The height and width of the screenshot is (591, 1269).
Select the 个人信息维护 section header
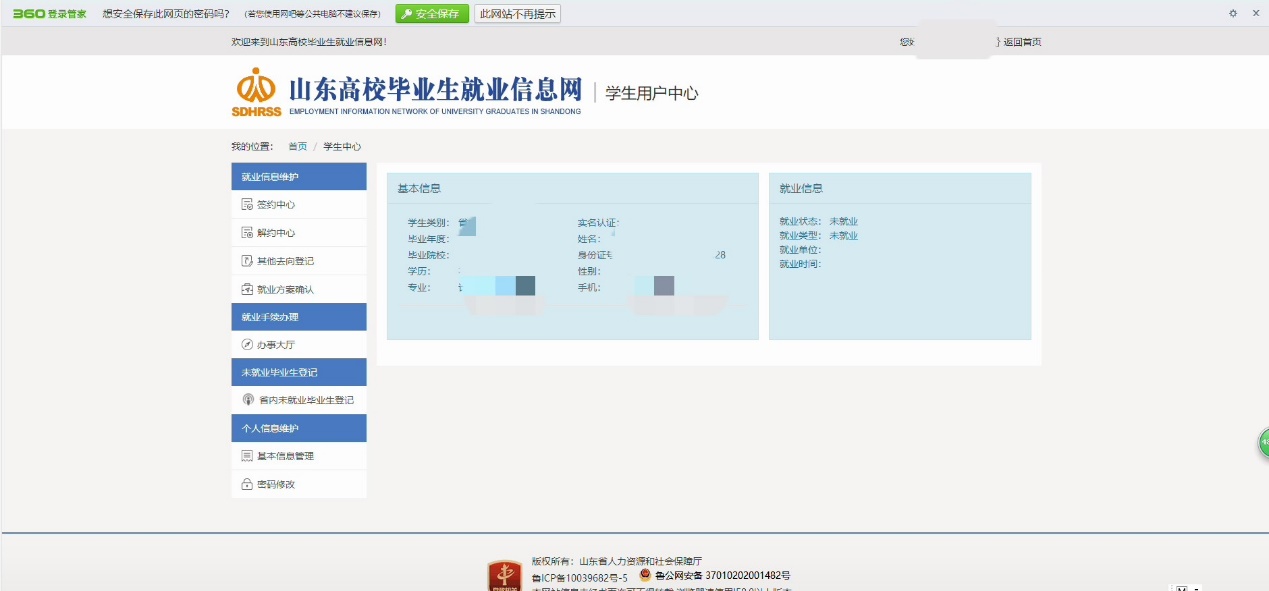(x=298, y=428)
